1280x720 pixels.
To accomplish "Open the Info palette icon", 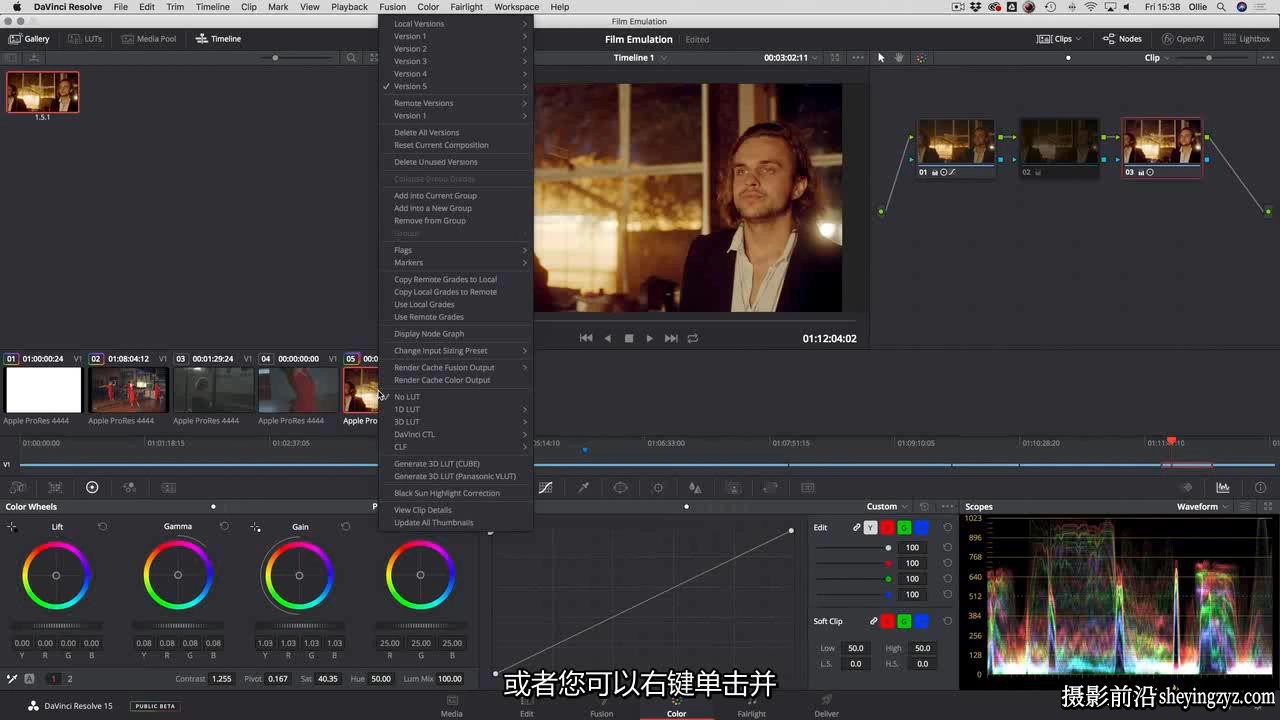I will click(1260, 488).
